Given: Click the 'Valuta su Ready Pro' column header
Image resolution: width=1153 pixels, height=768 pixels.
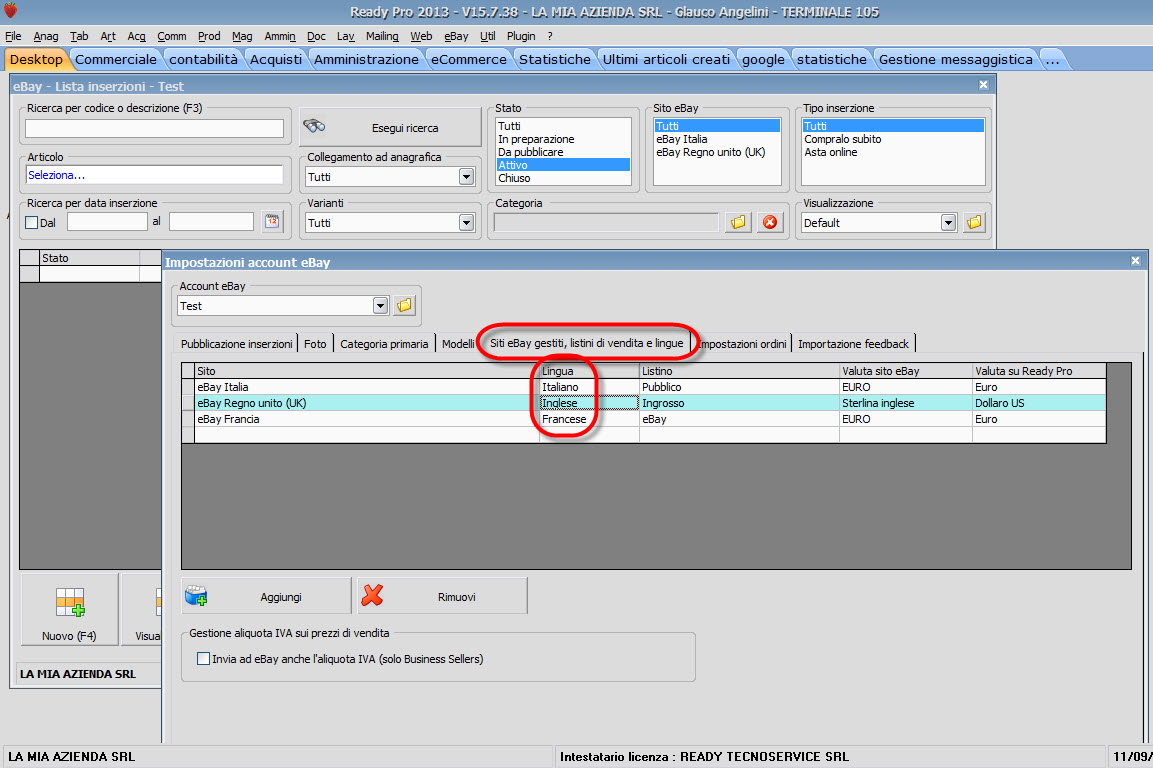Looking at the screenshot, I should click(1038, 371).
